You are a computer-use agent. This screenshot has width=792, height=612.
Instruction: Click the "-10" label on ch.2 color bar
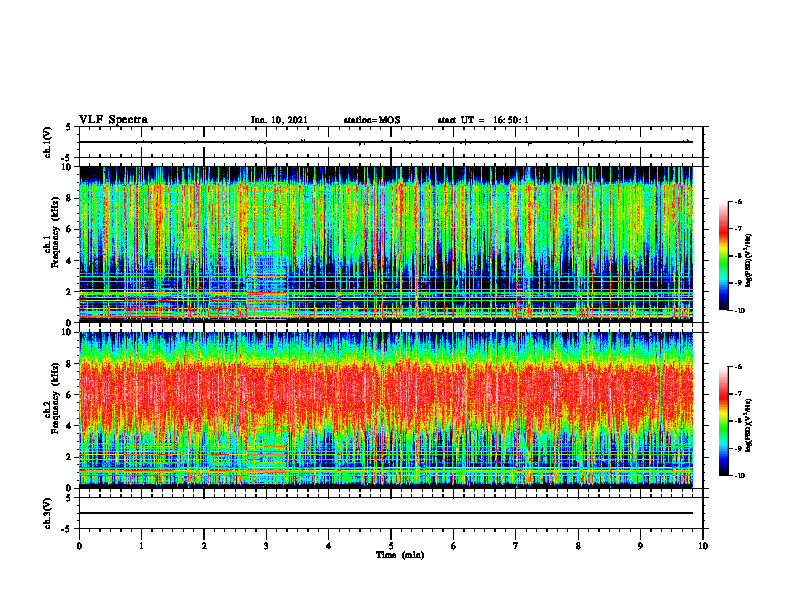[x=739, y=476]
